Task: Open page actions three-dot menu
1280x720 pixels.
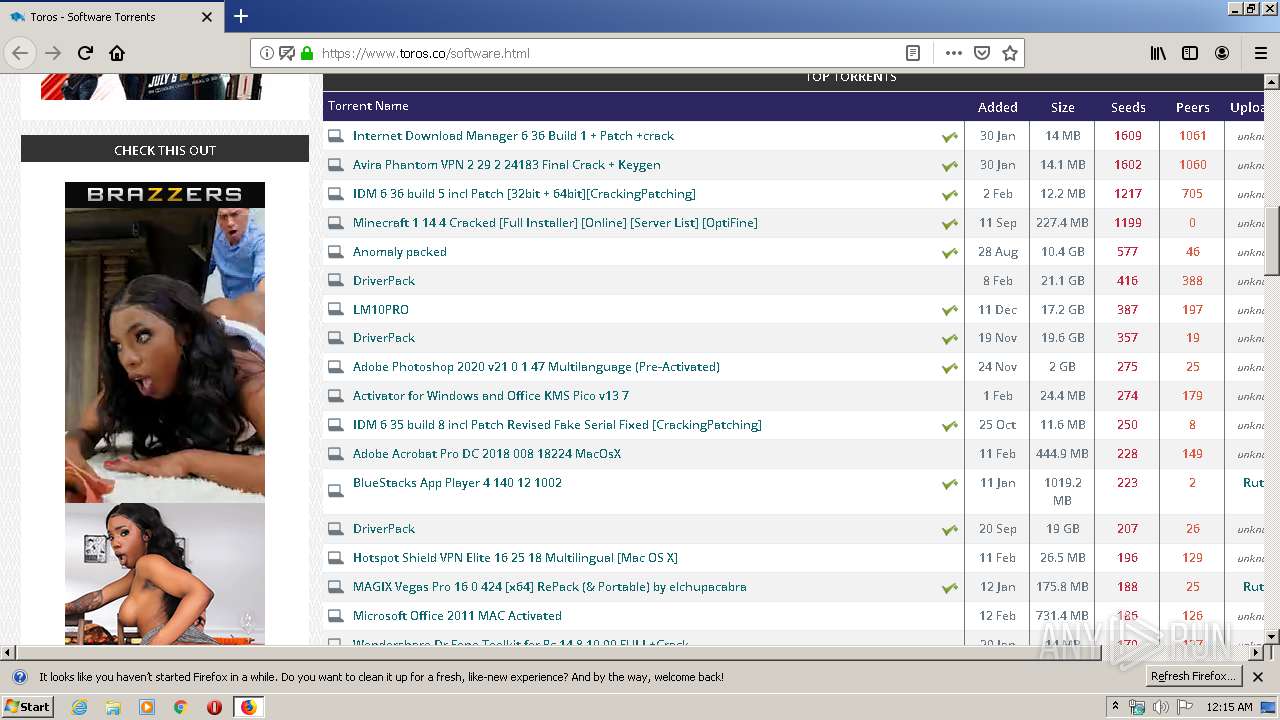Action: coord(953,53)
